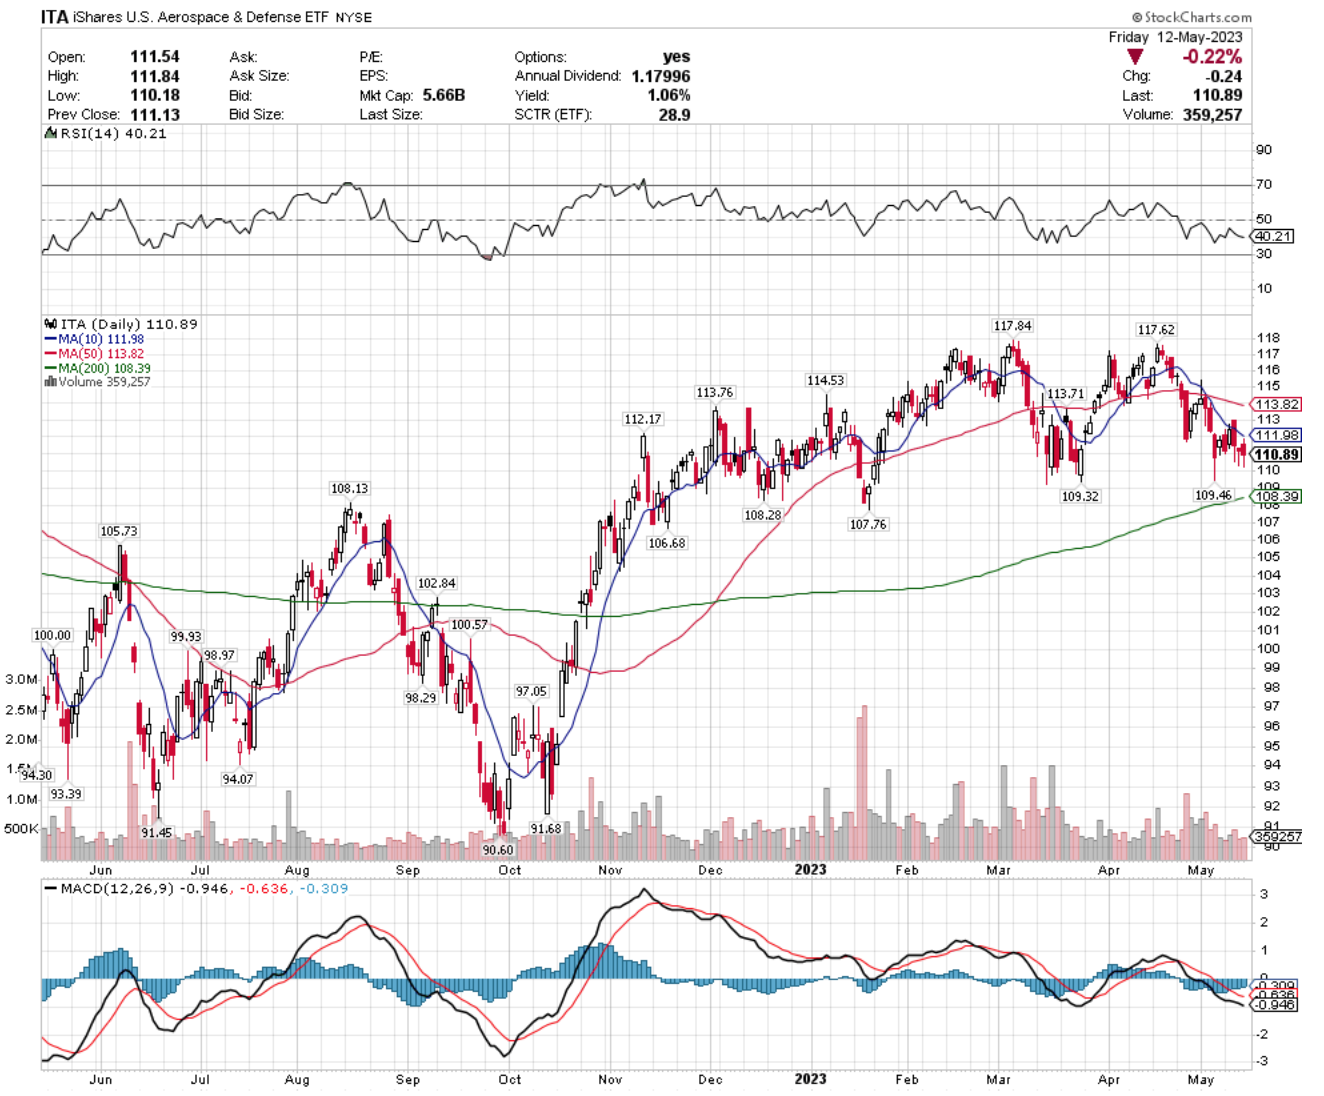Click the -0.22% percent change value
Viewport: 1324px width, 1096px height.
tap(1212, 57)
